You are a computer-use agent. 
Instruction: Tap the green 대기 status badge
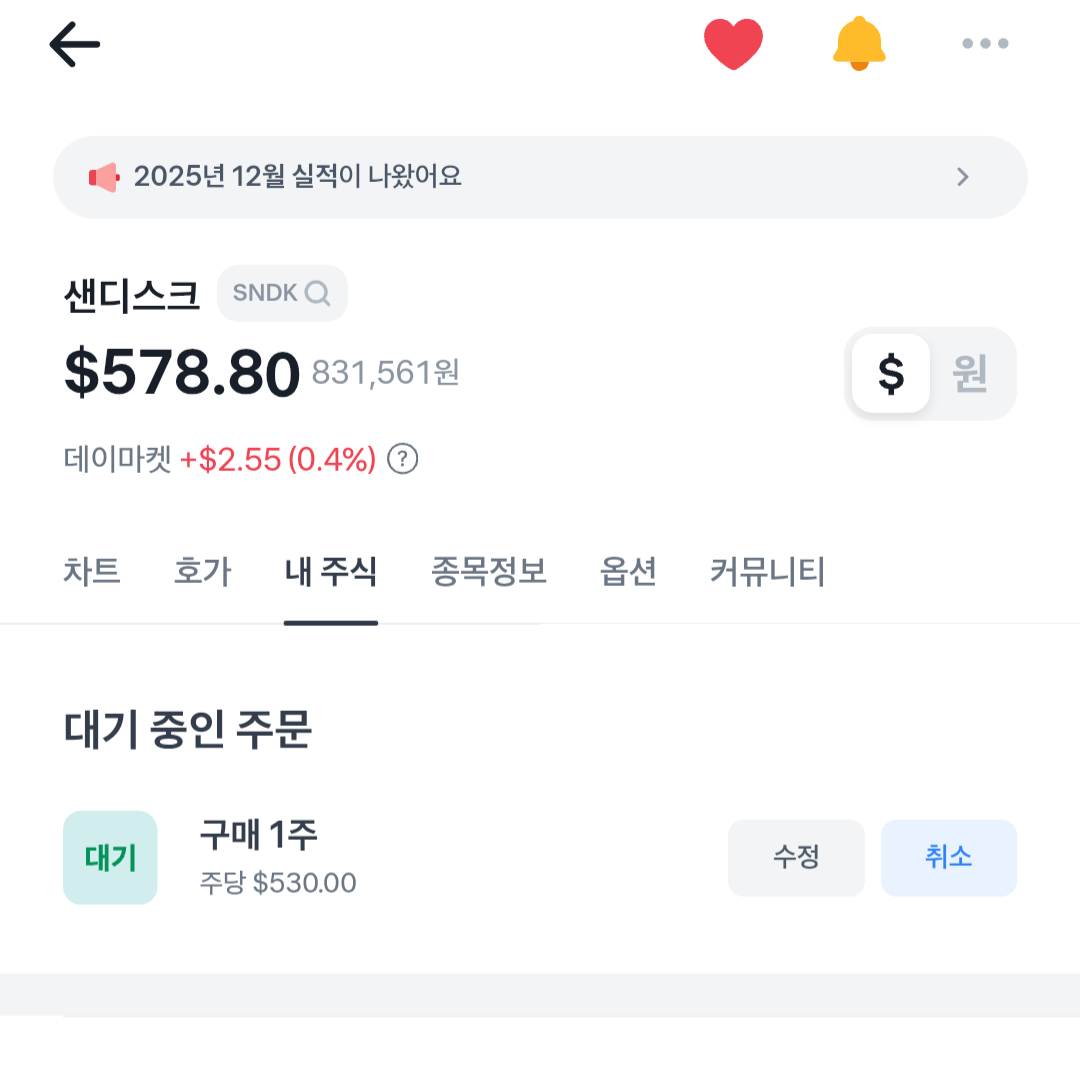click(x=110, y=858)
